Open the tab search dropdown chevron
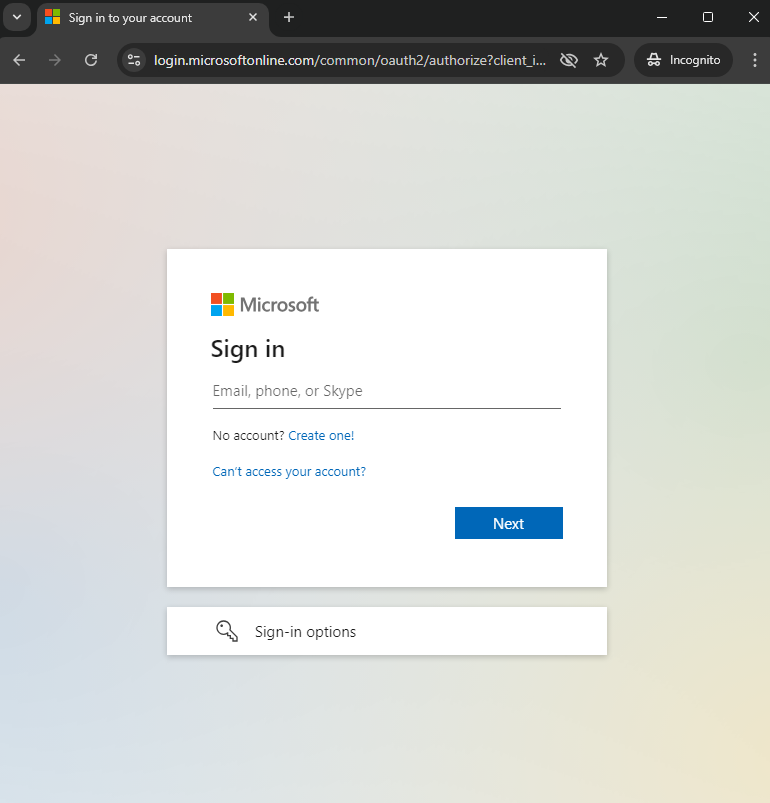Screen dimensions: 770x803 click(x=16, y=17)
